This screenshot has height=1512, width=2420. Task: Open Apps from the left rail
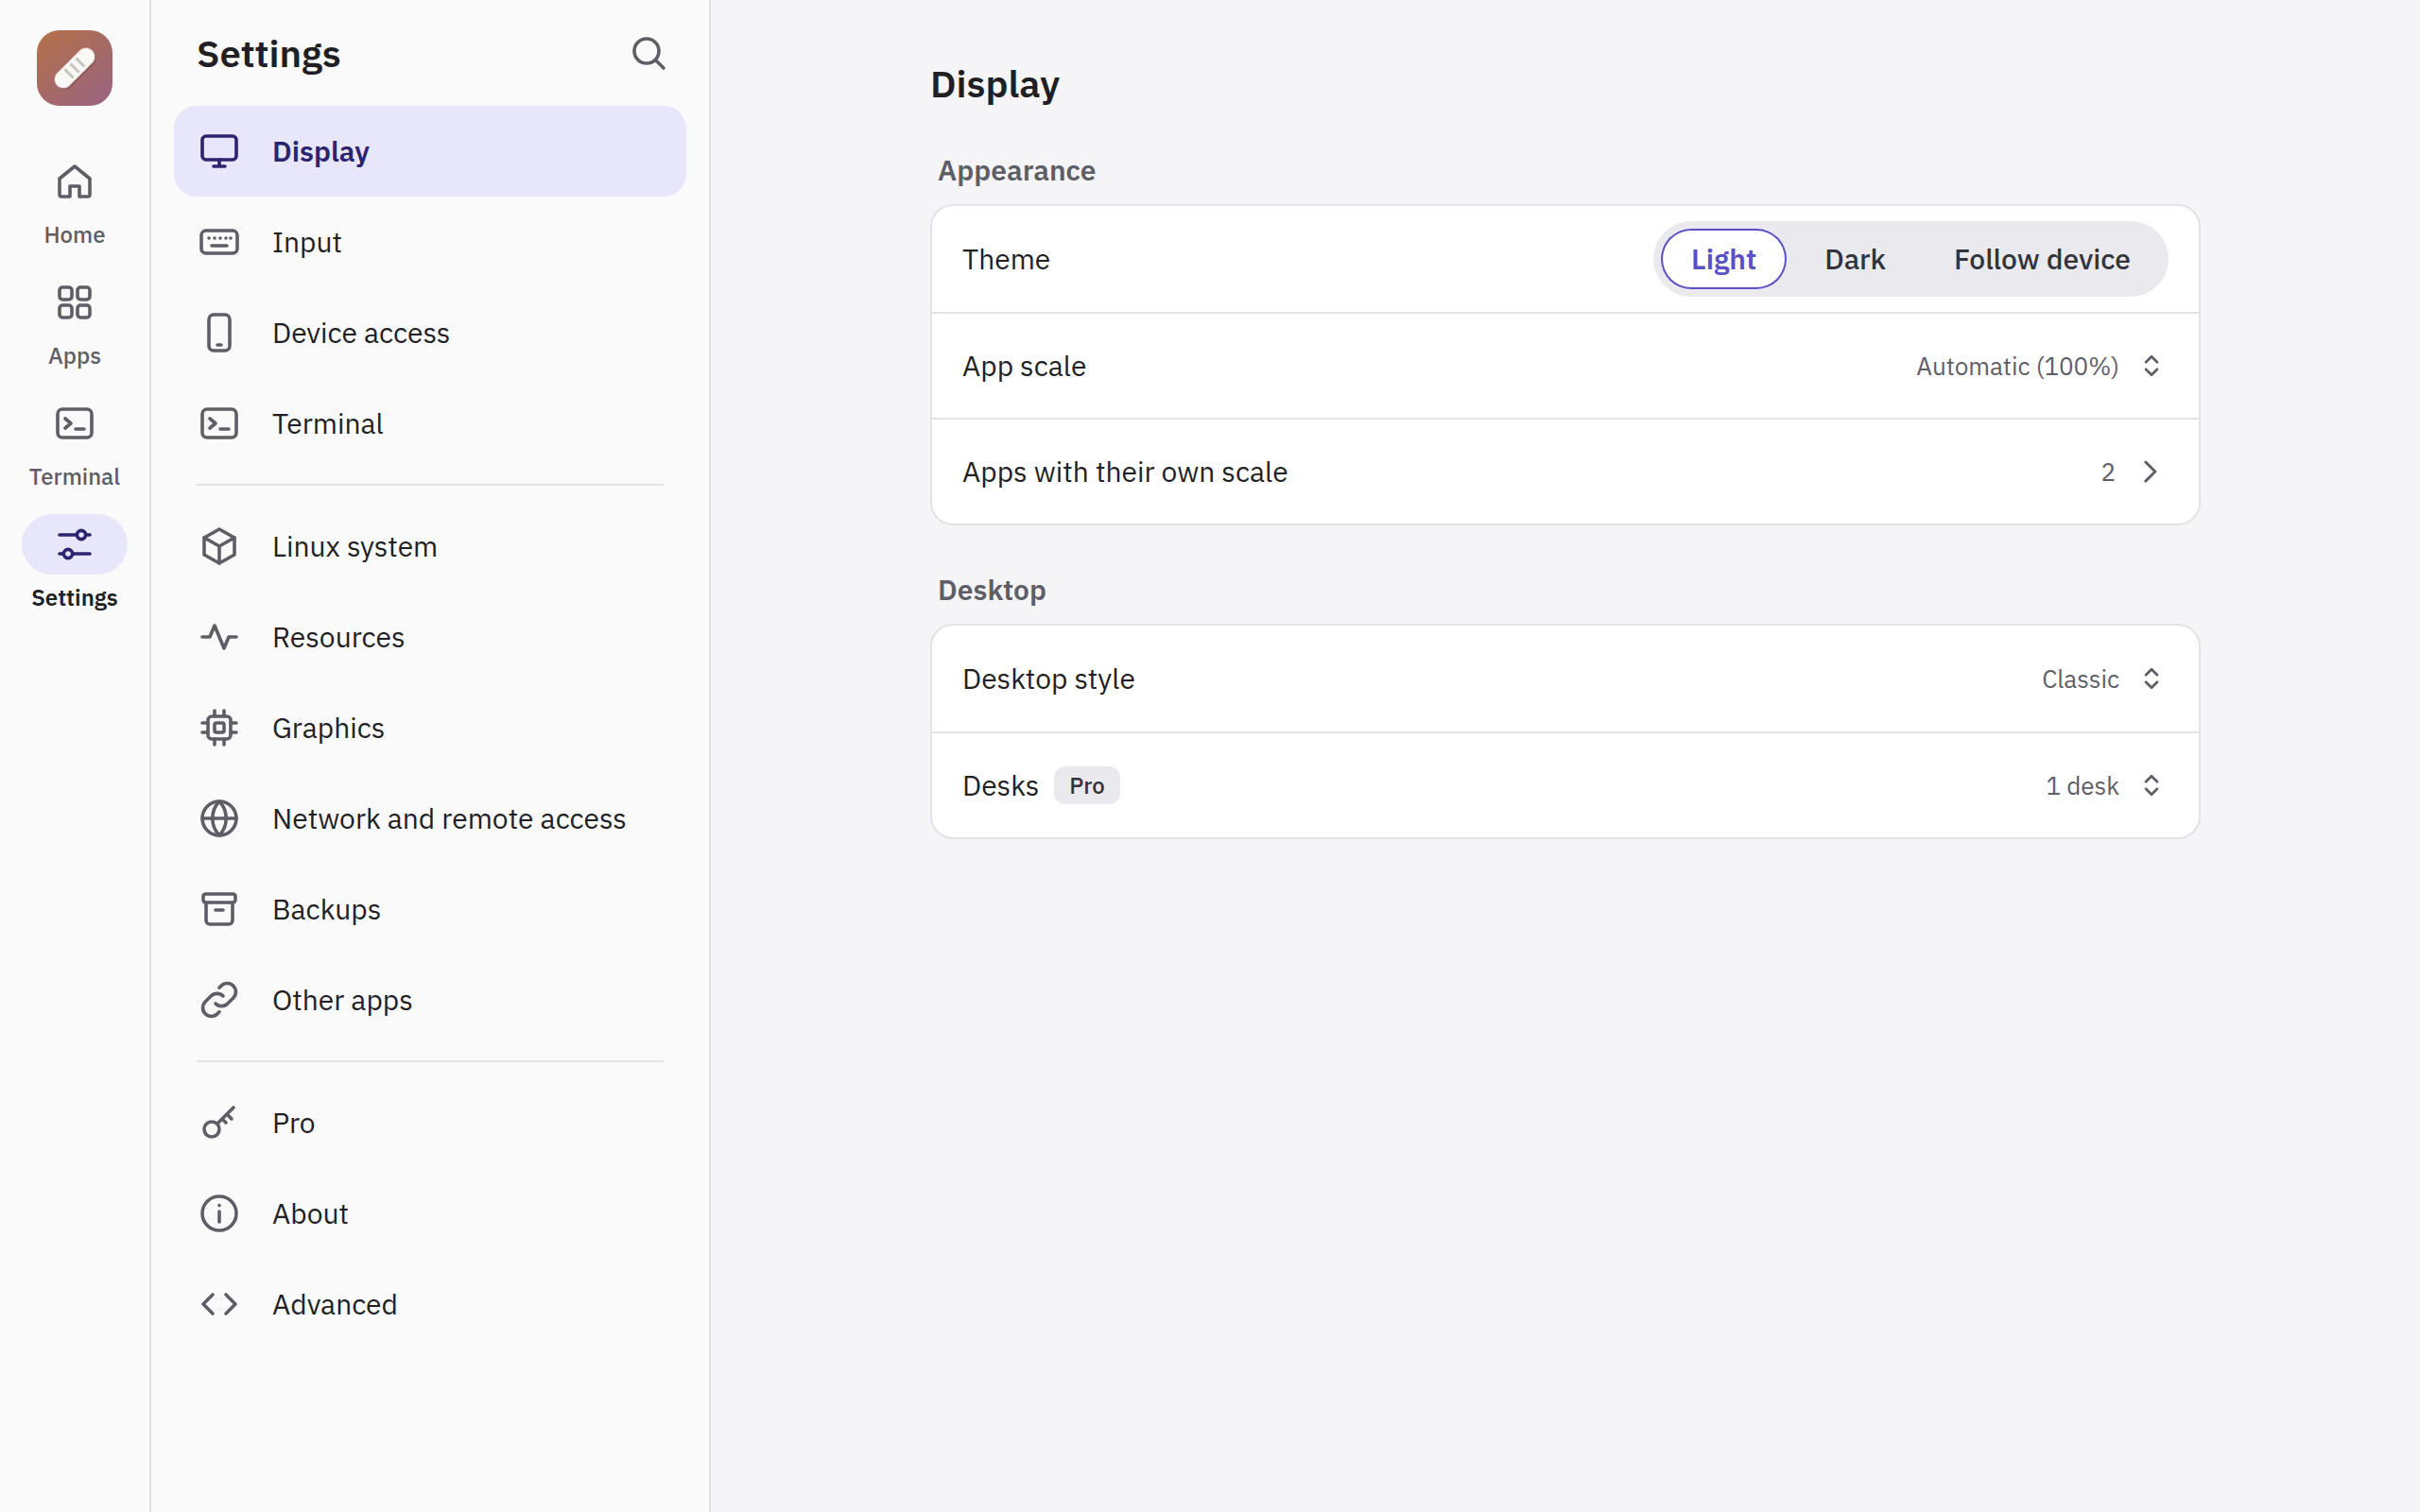point(74,325)
